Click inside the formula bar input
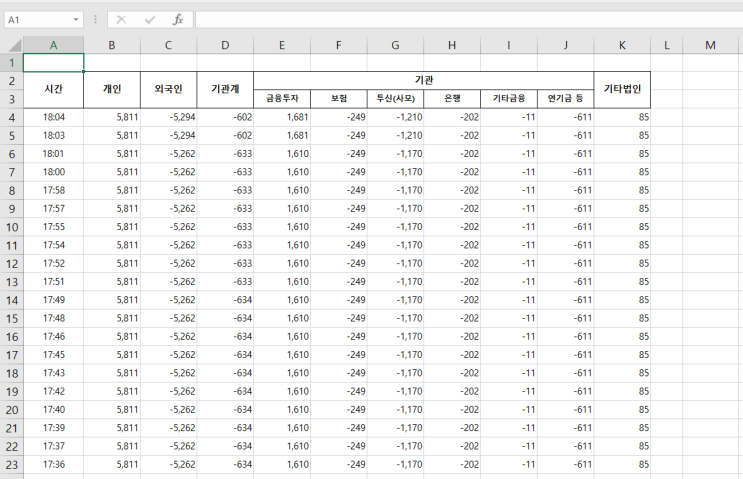Viewport: 743px width, 479px height. (469, 19)
